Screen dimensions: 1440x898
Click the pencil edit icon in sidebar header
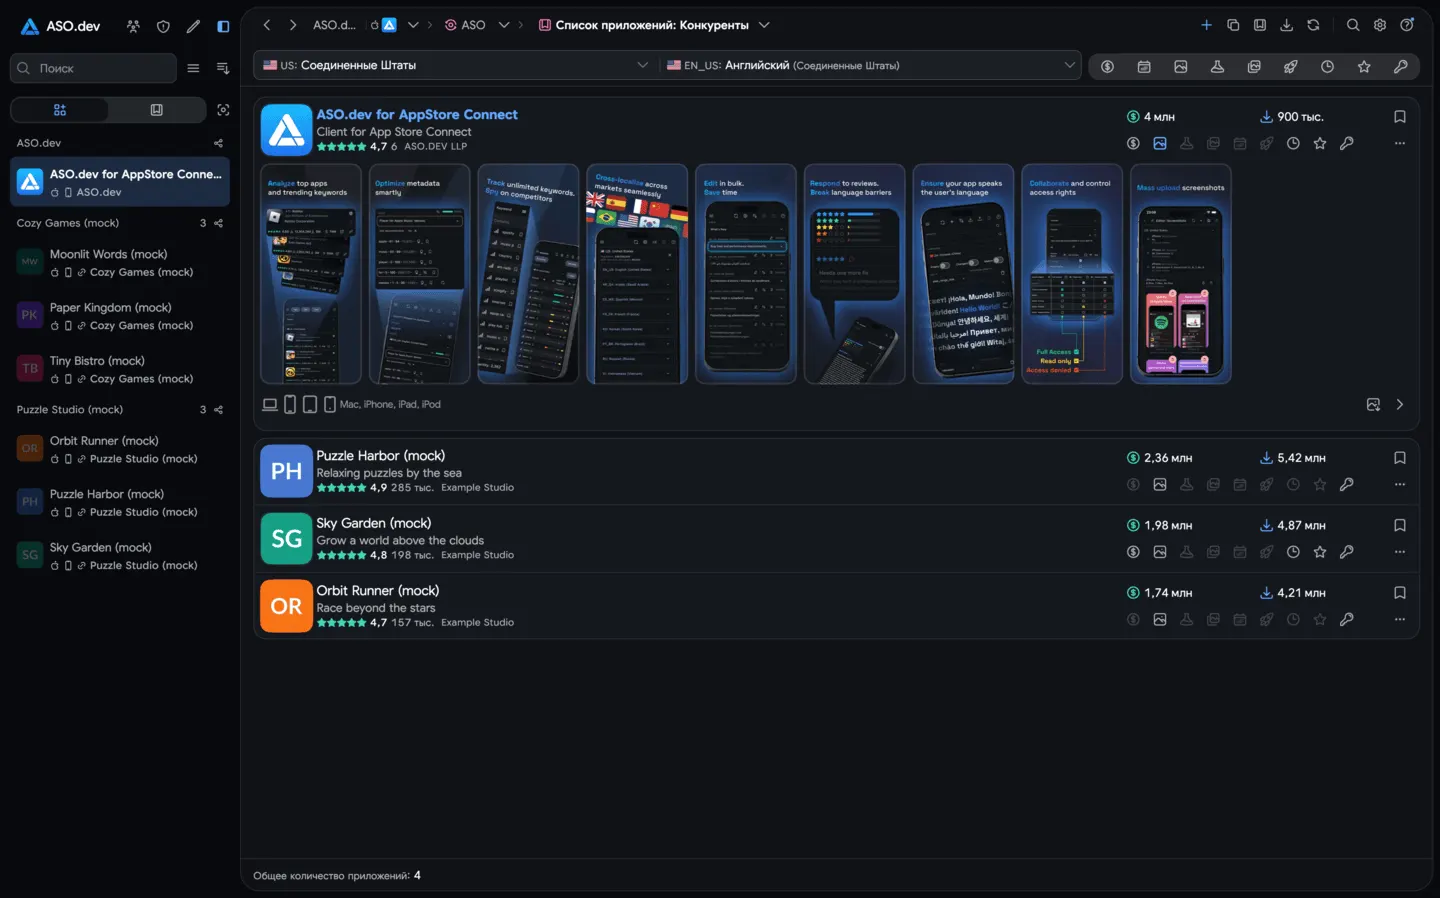pos(193,26)
